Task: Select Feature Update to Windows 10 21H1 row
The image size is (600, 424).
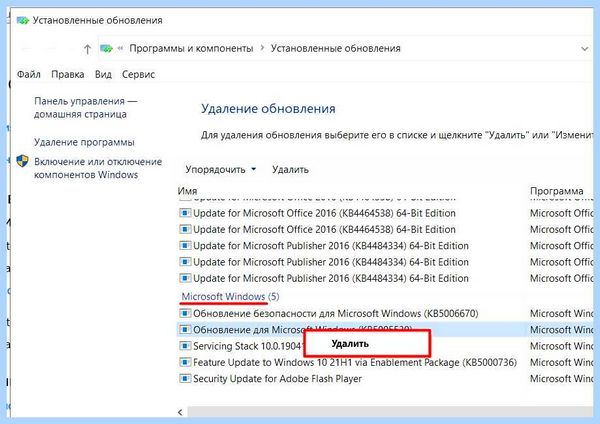Action: (355, 362)
